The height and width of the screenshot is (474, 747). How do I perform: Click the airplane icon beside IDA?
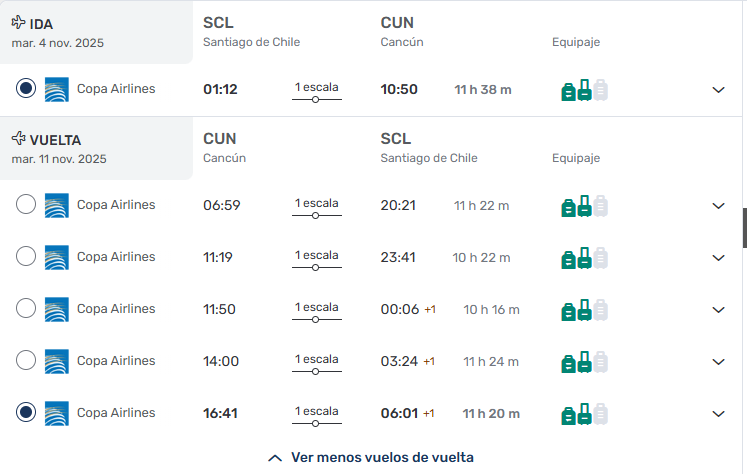18,22
